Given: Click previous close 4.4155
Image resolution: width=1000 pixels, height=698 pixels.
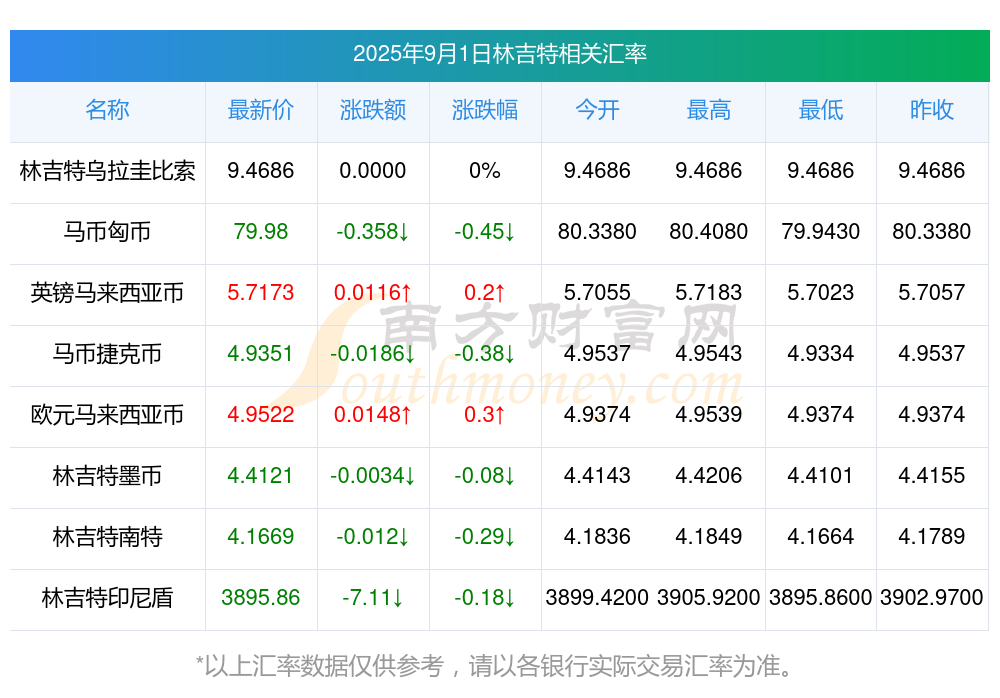Looking at the screenshot, I should [x=932, y=475].
